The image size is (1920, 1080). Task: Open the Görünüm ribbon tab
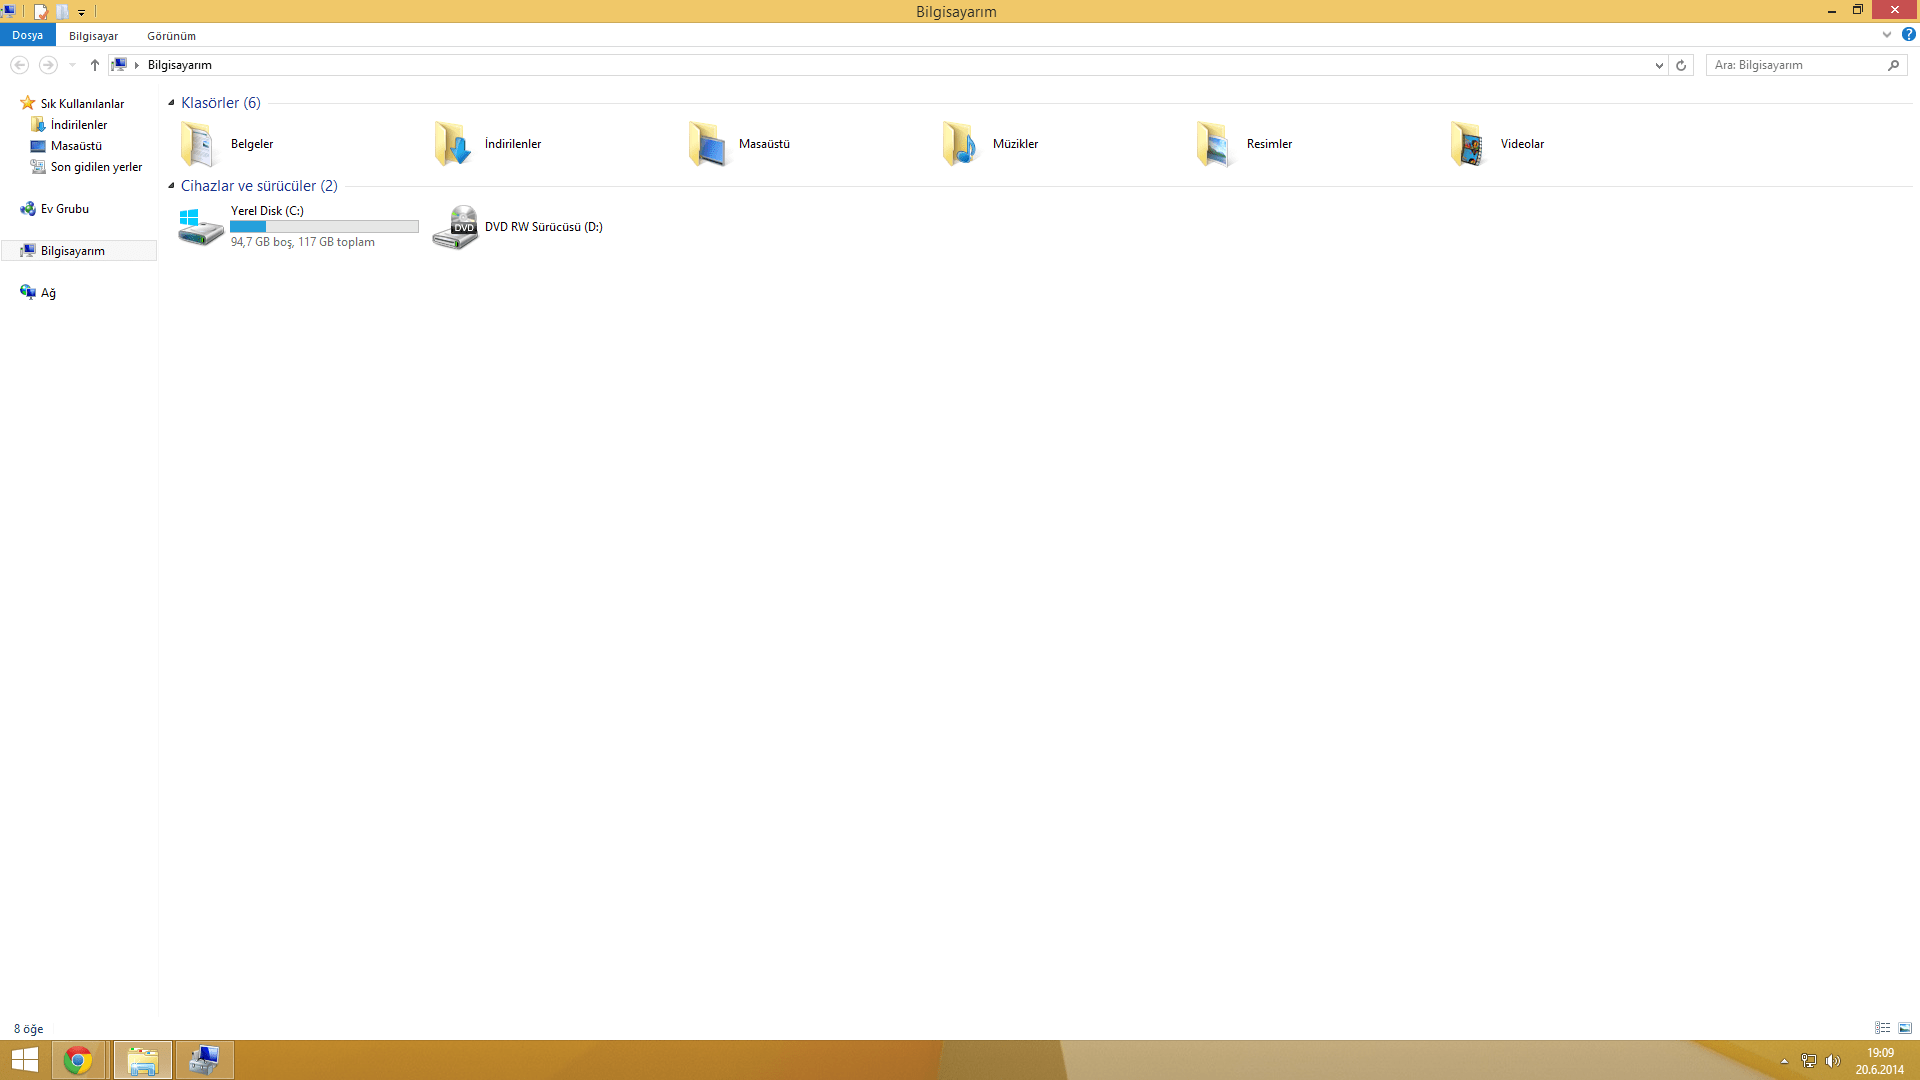(171, 36)
